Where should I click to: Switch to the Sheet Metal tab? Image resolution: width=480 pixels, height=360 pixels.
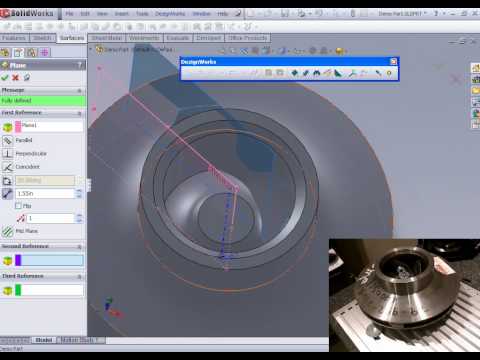tap(107, 38)
